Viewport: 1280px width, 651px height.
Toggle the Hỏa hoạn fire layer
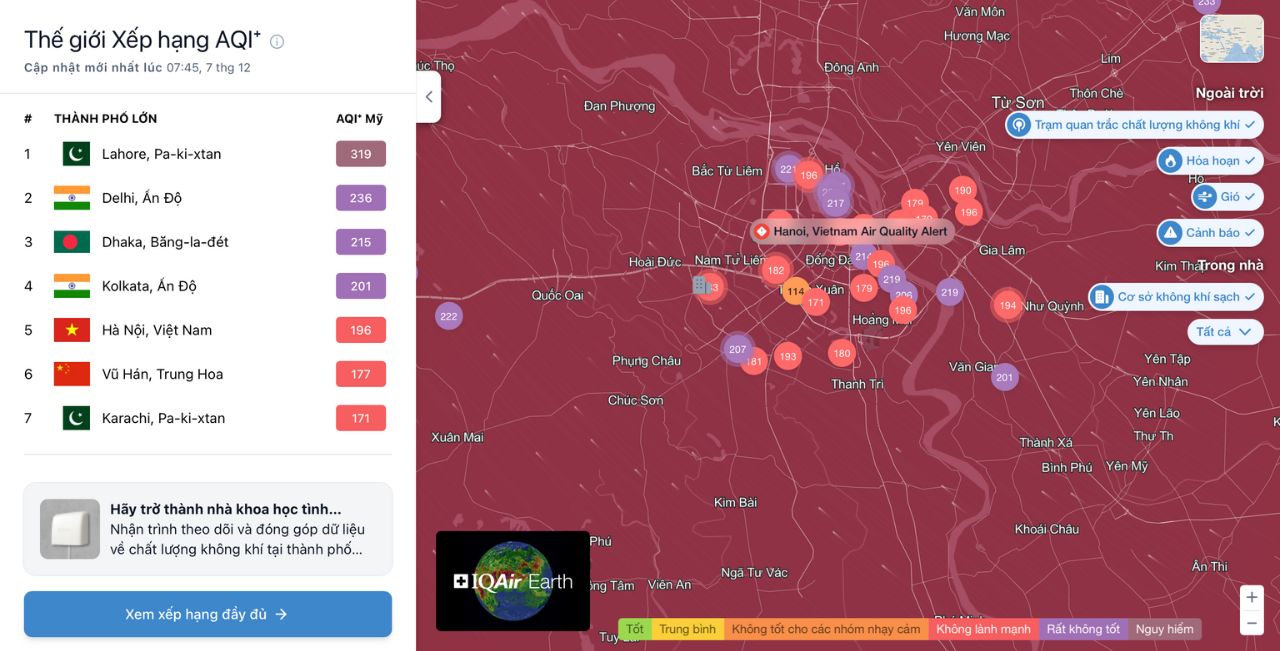coord(1210,161)
